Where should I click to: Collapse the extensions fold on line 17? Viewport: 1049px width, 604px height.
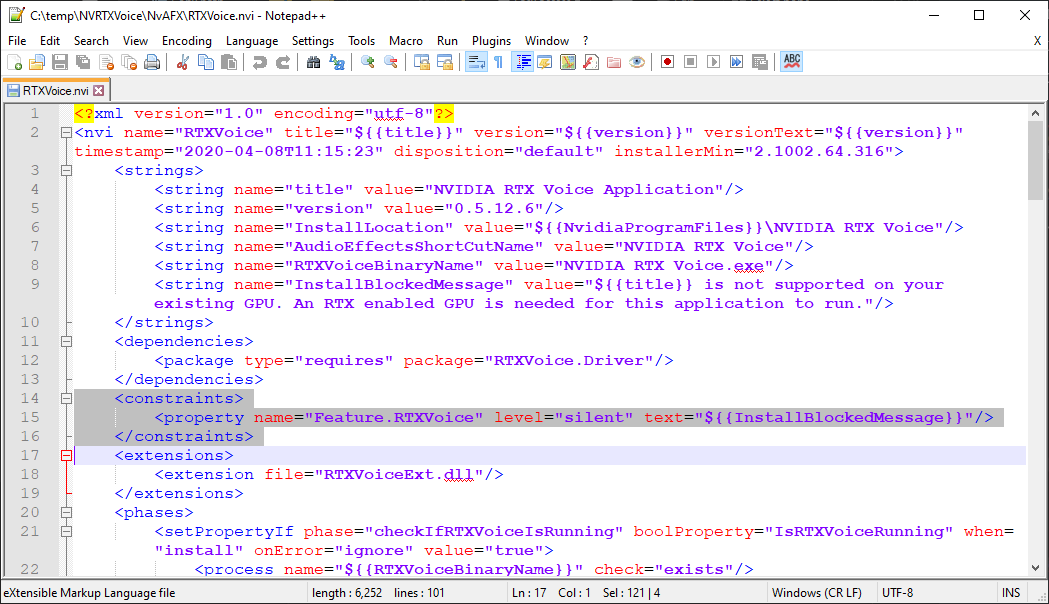66,456
